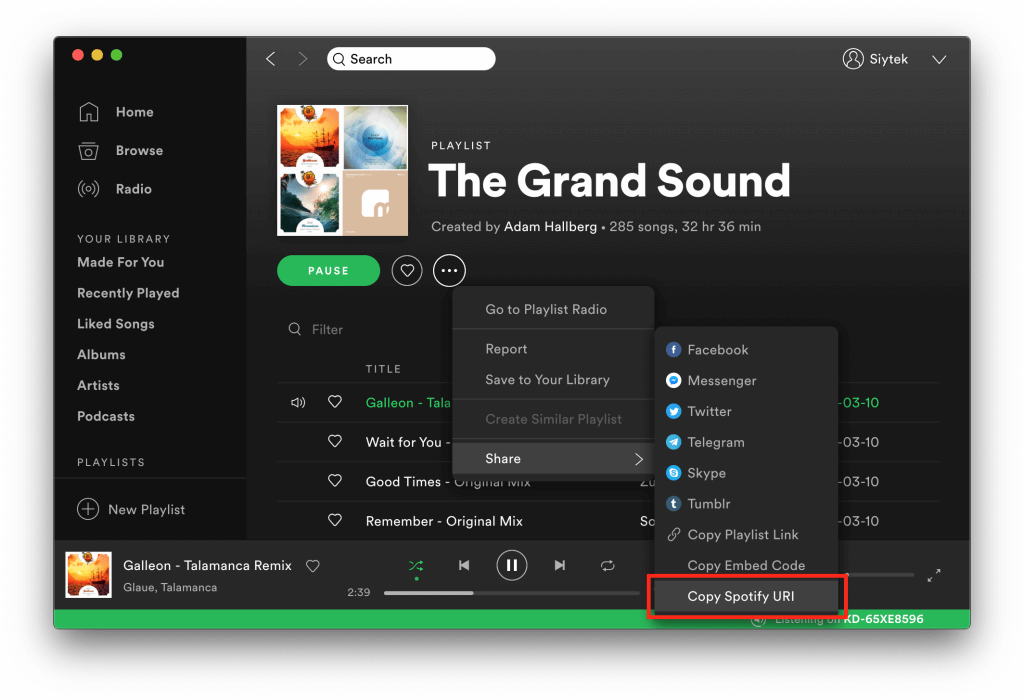Go back with the left arrow
The height and width of the screenshot is (700, 1024).
pos(270,59)
